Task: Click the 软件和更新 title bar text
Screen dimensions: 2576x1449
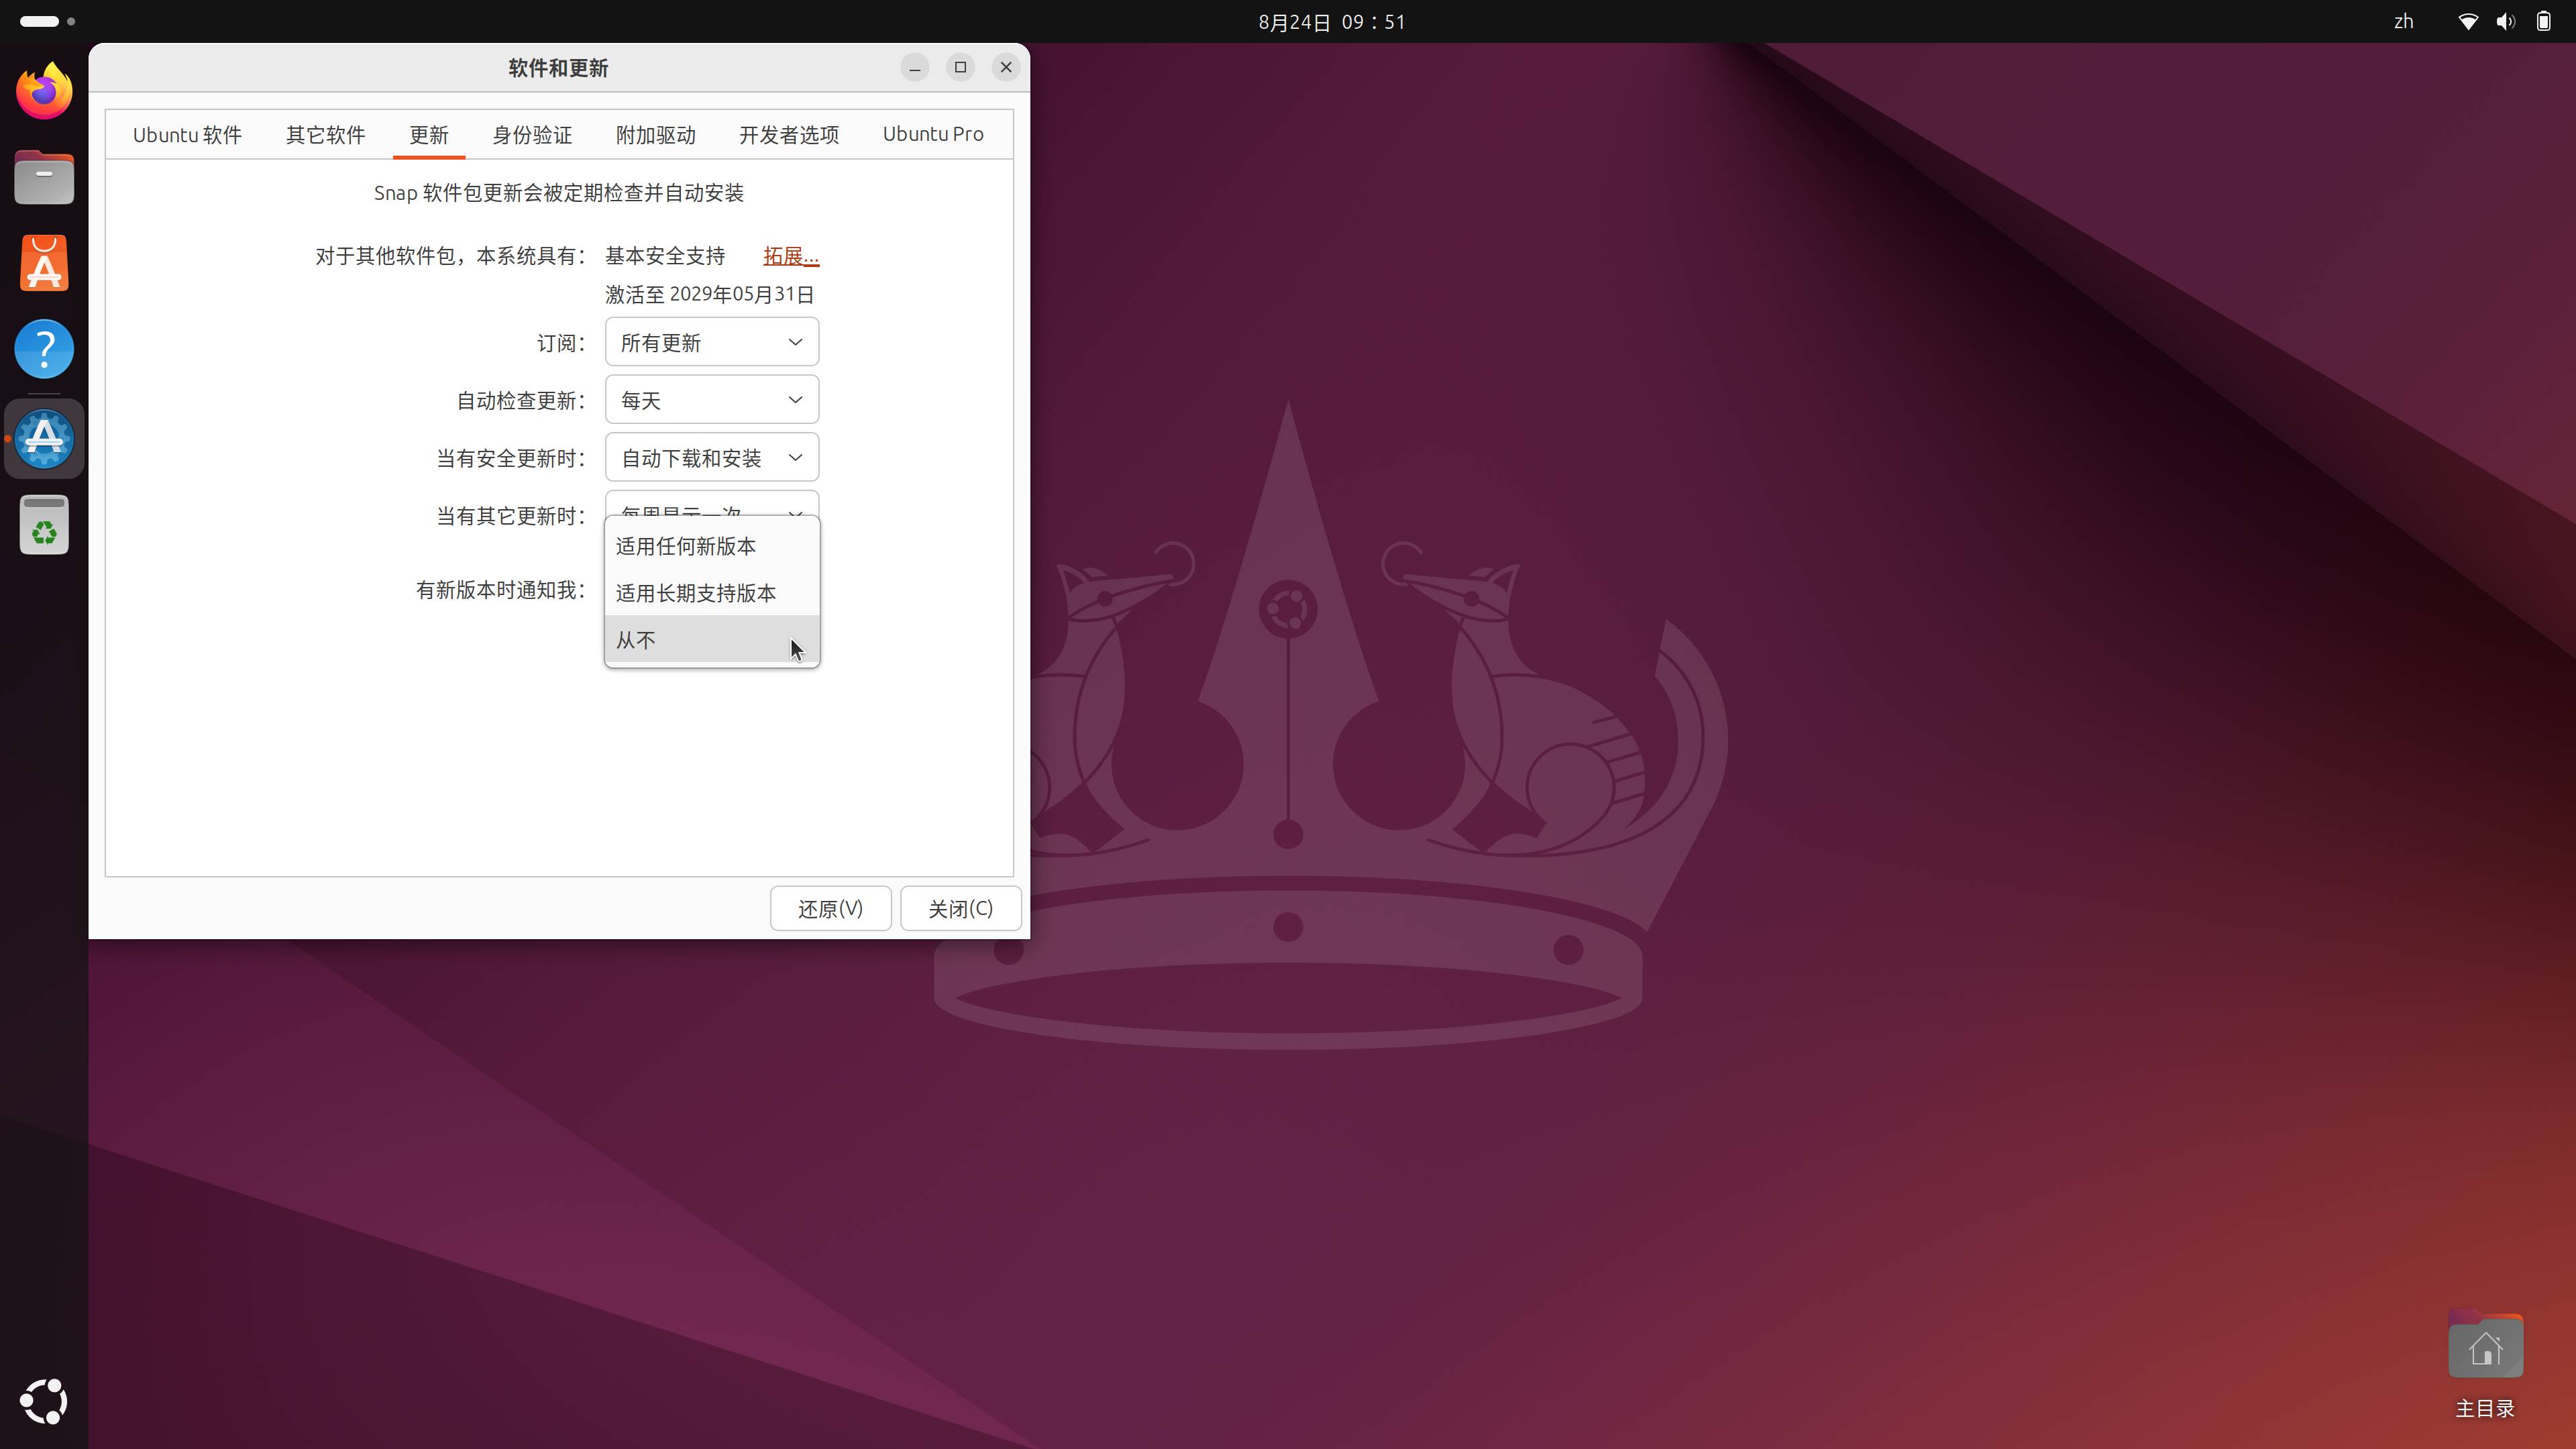Action: point(558,68)
